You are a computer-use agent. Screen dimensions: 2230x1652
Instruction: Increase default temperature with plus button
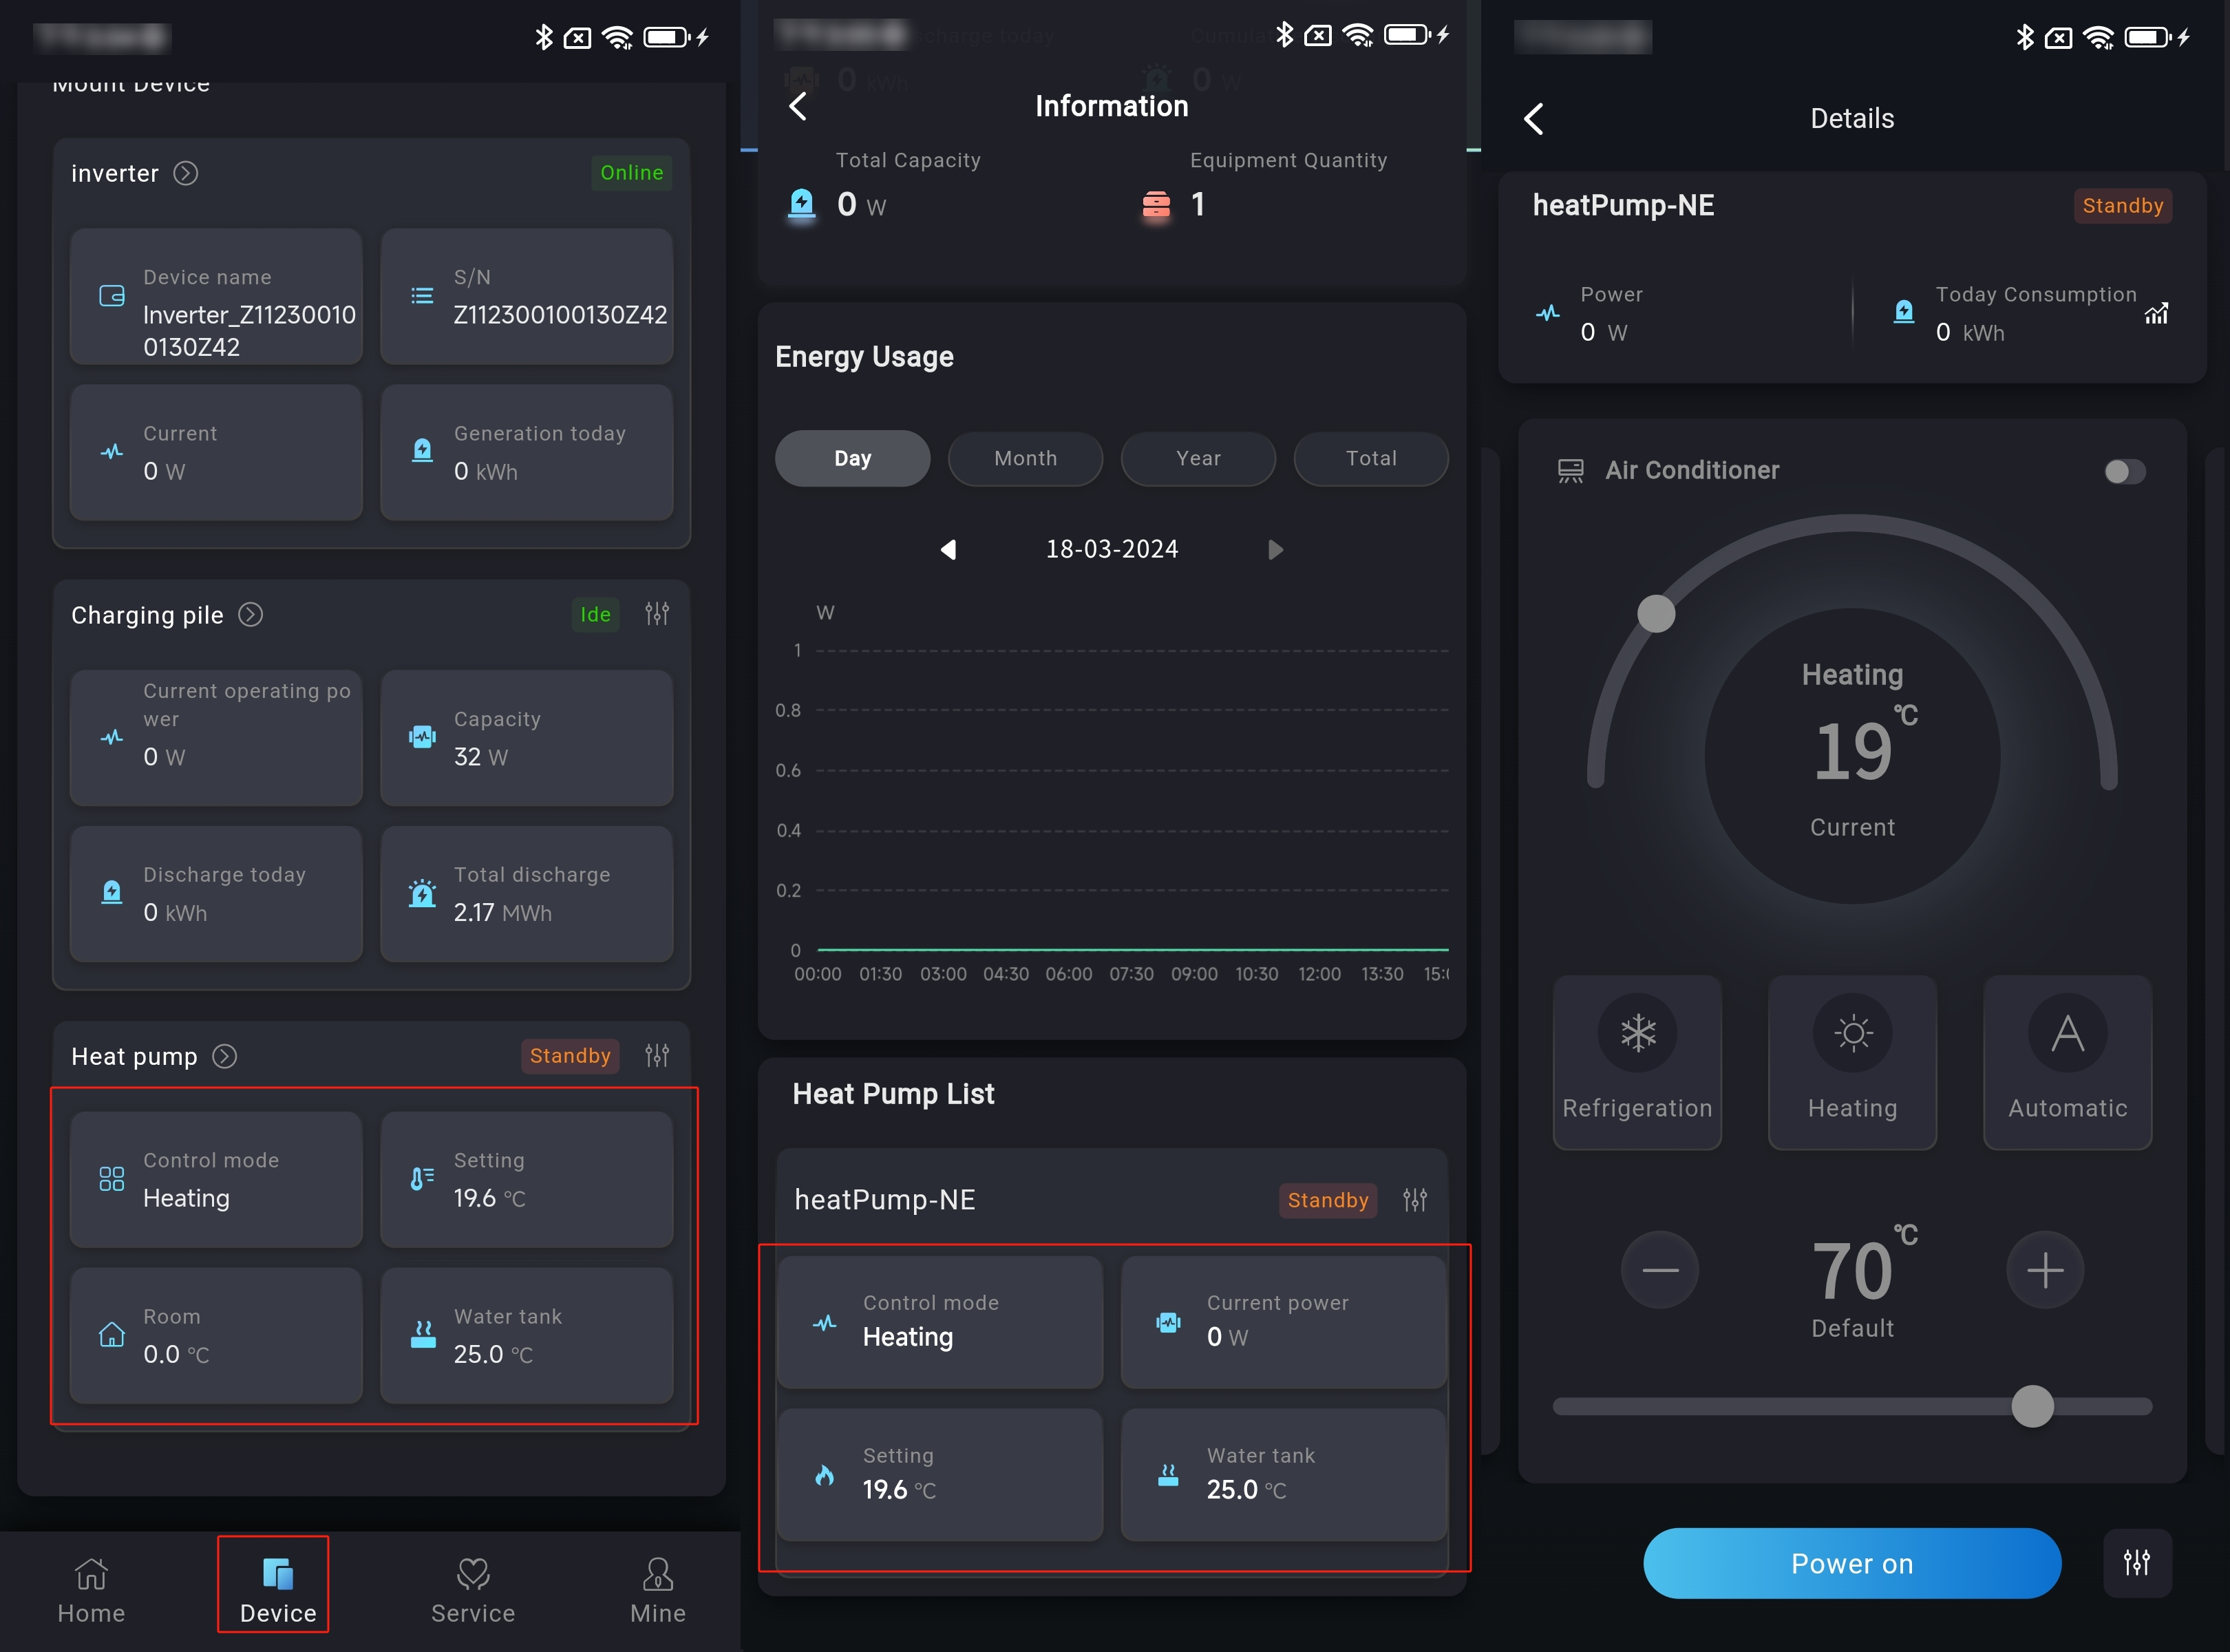coord(2045,1269)
